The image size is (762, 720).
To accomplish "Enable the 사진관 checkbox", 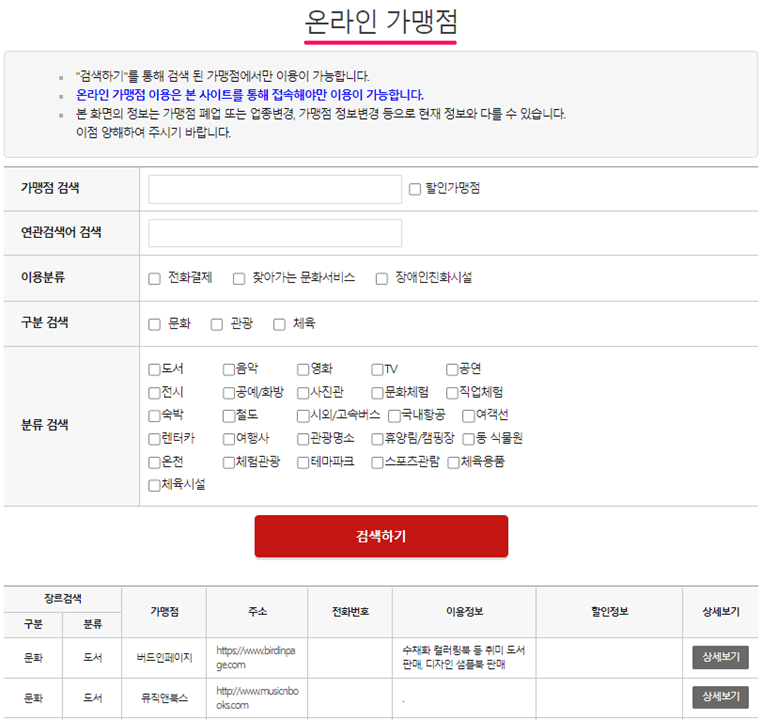I will [303, 393].
